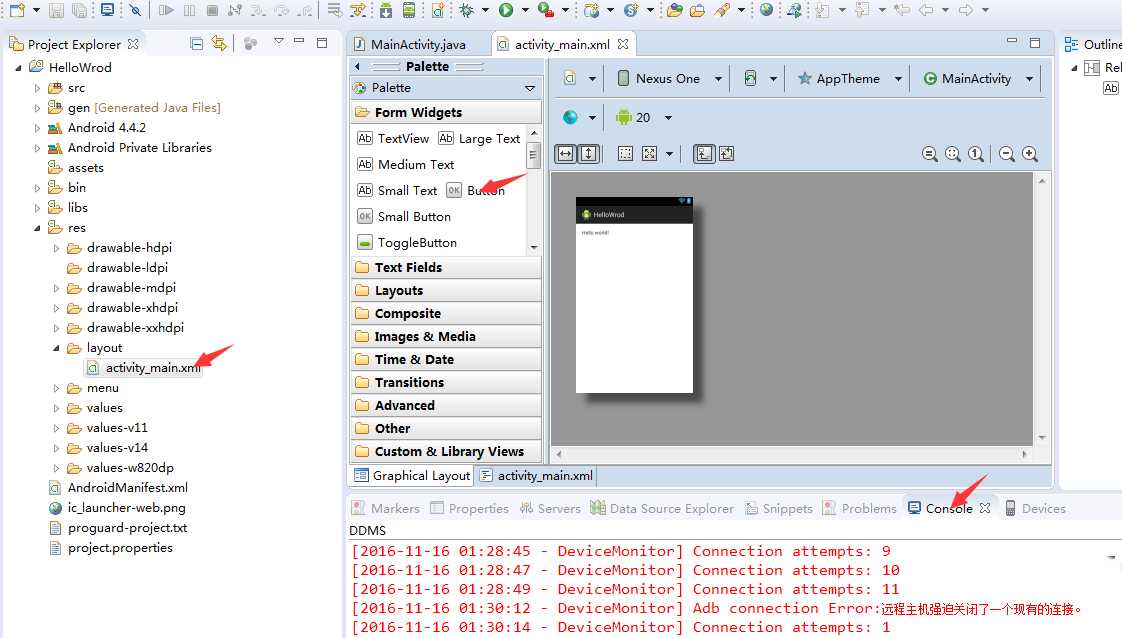Image resolution: width=1122 pixels, height=638 pixels.
Task: Open Project Explorer View Menu triangle
Action: 278,42
